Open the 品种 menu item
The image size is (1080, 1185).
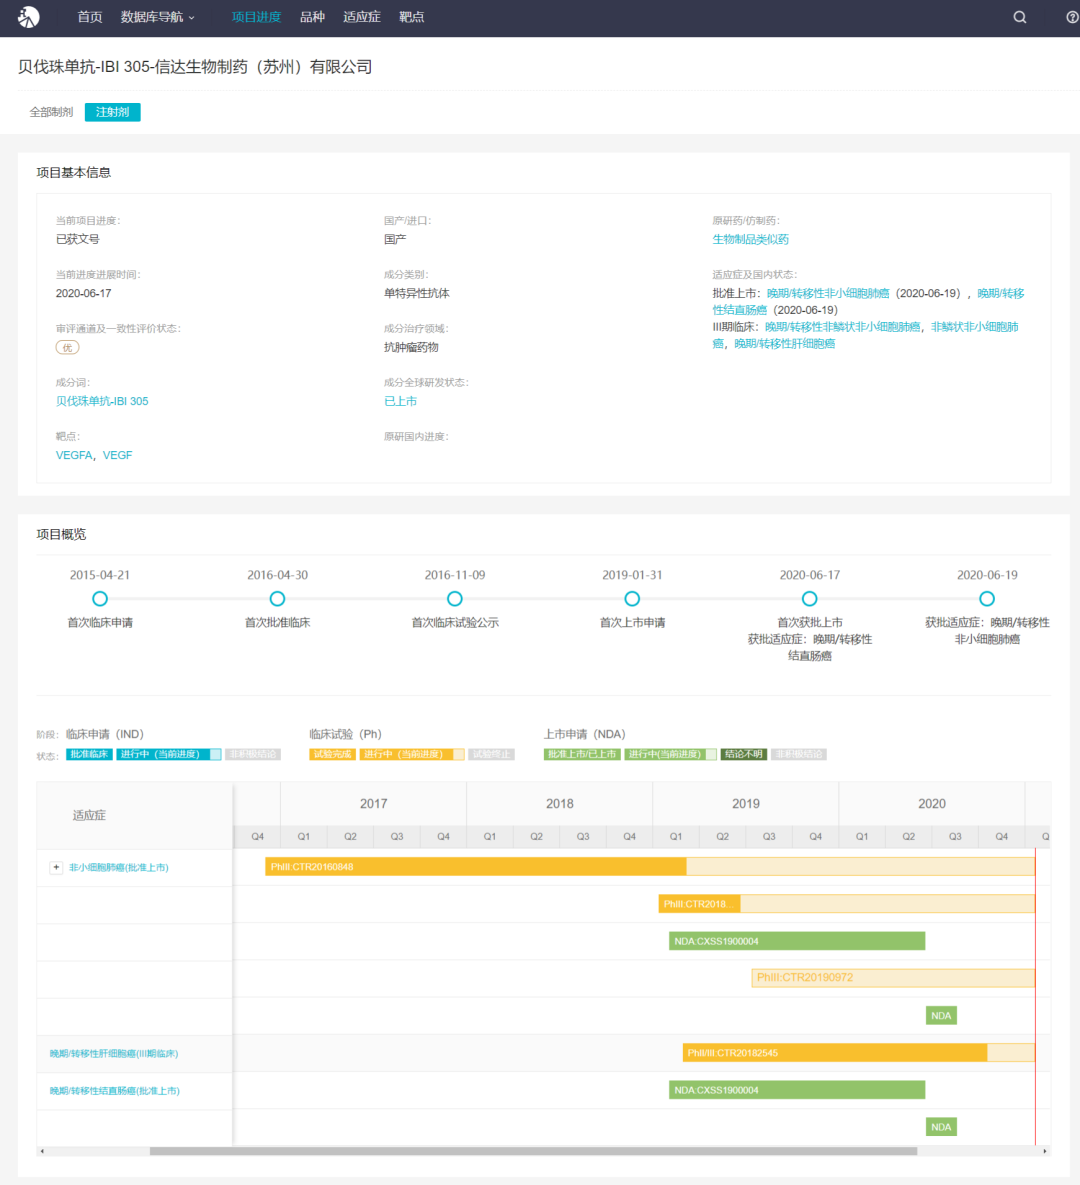click(x=312, y=17)
